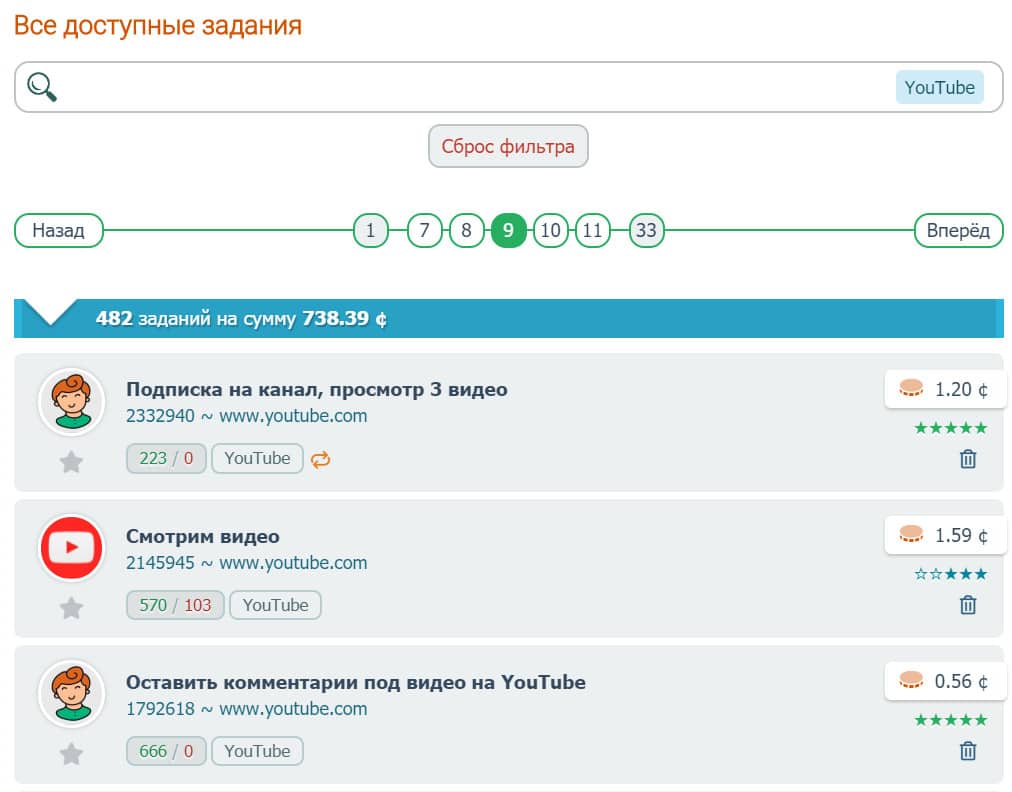Toggle favorite star for 'Смотрим видео'
This screenshot has width=1012, height=792.
[71, 608]
